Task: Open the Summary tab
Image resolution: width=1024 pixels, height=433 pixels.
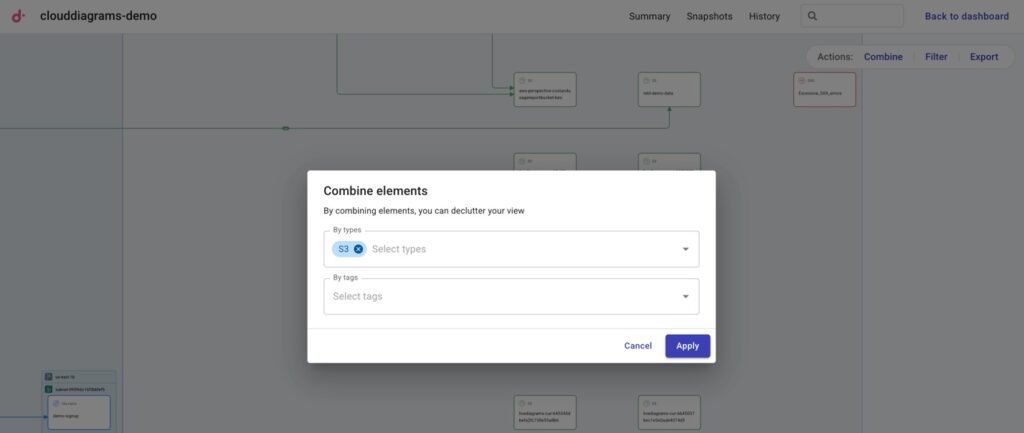Action: [x=649, y=16]
